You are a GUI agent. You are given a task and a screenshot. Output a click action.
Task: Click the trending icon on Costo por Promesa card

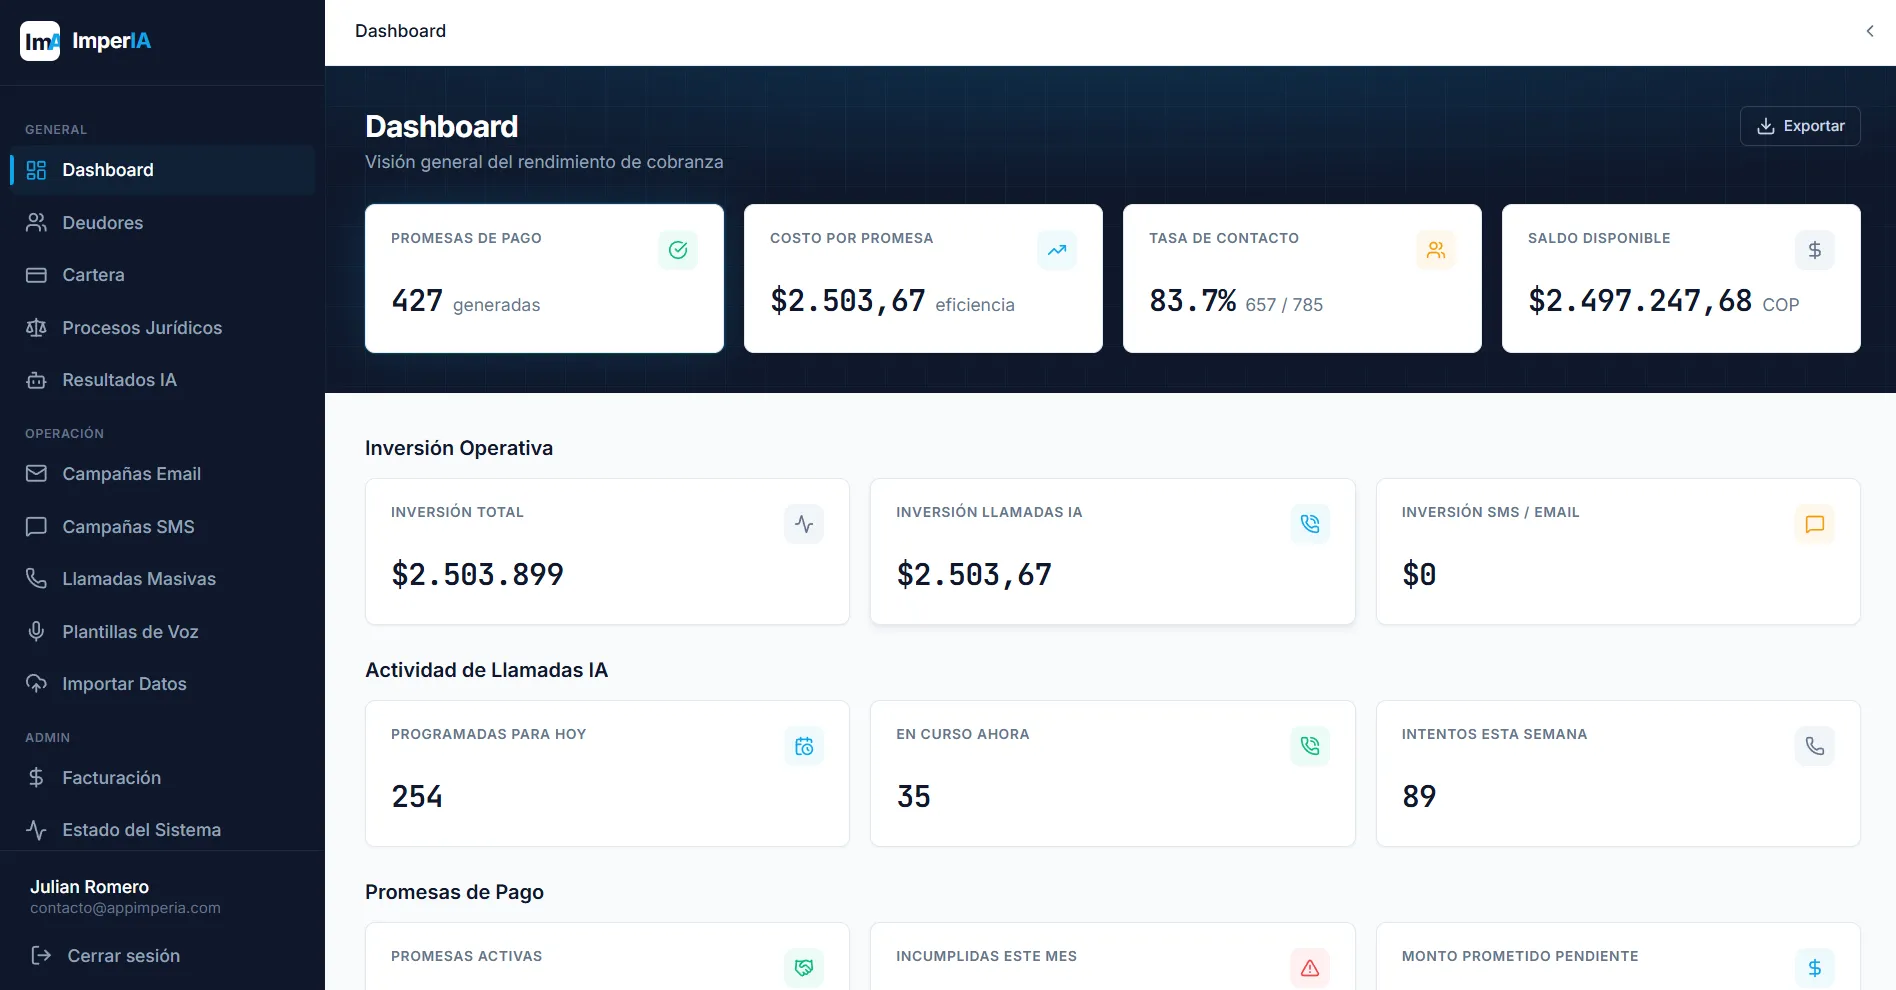tap(1057, 250)
